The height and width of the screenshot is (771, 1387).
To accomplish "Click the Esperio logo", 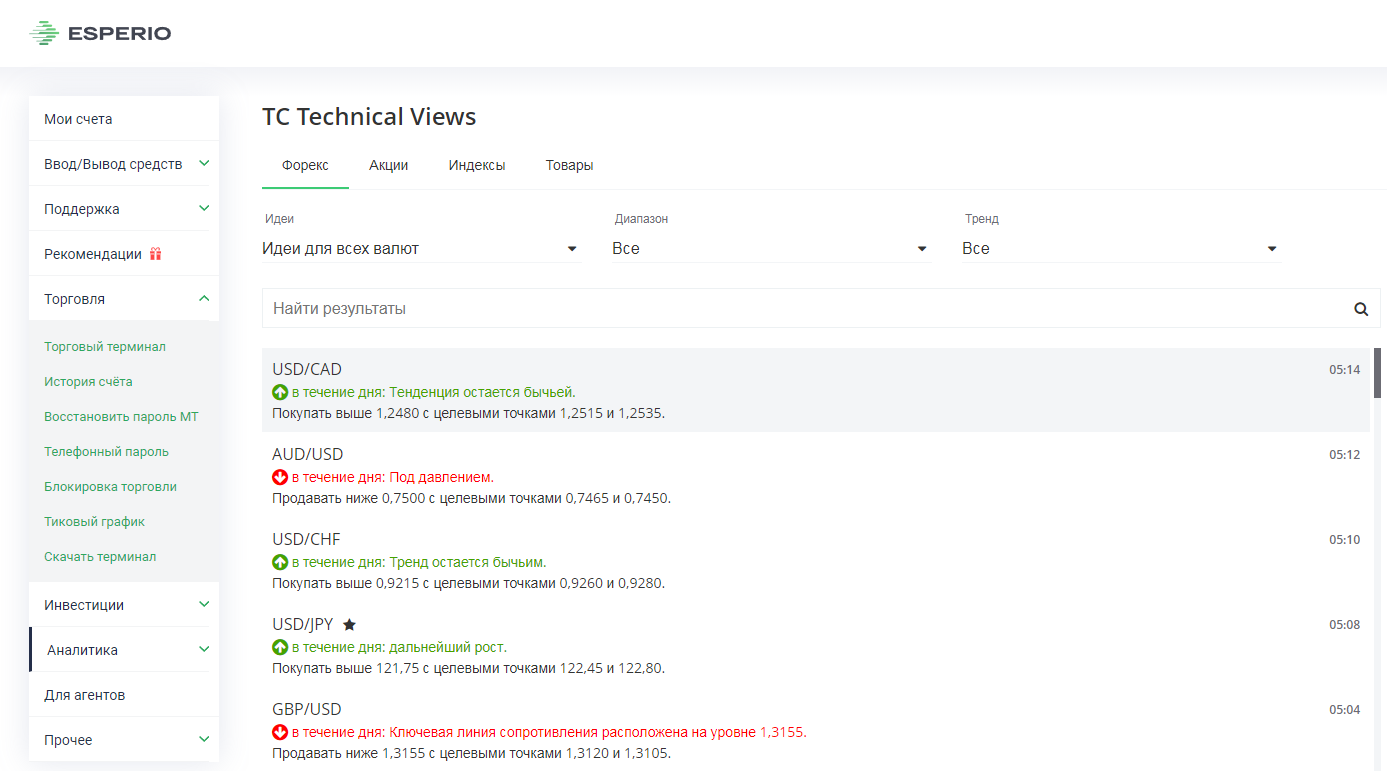I will [x=101, y=34].
